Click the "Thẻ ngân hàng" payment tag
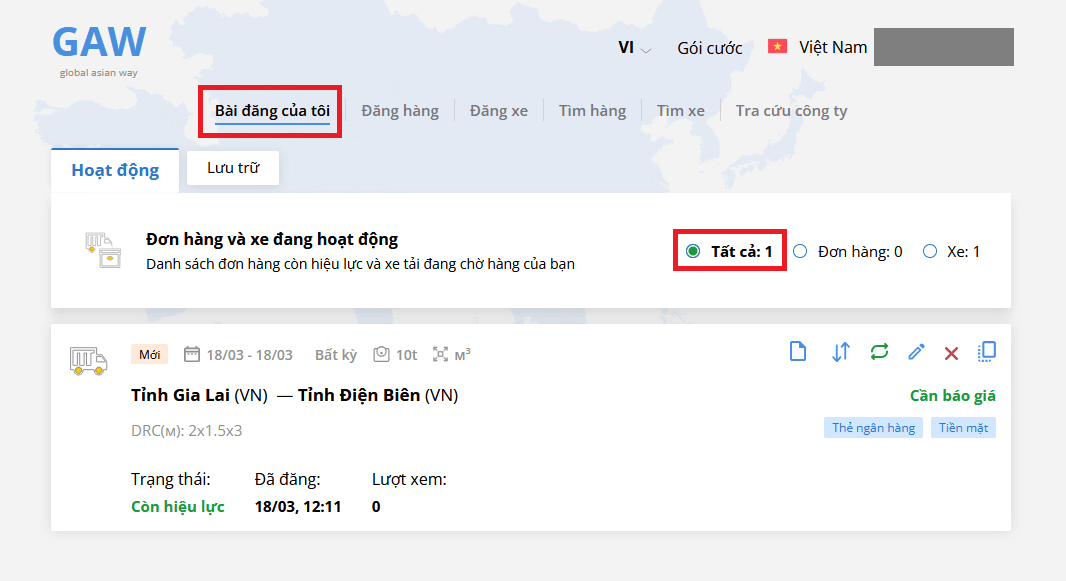 [874, 428]
